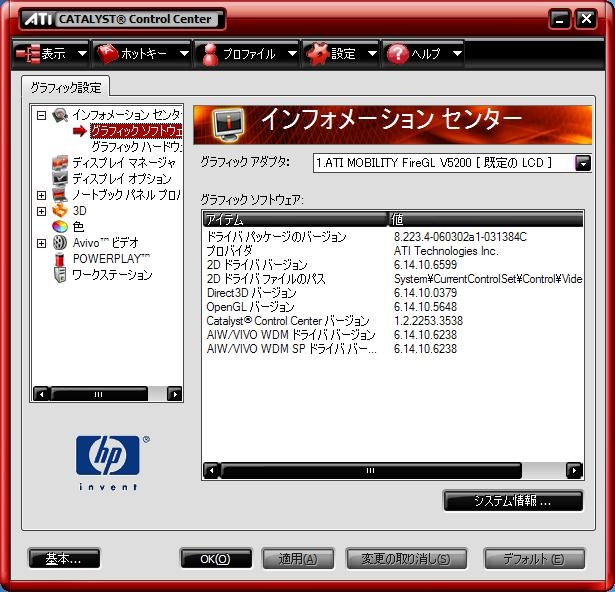Screen dimensions: 615x592
Task: Open the プロファイル menu
Action: [247, 54]
